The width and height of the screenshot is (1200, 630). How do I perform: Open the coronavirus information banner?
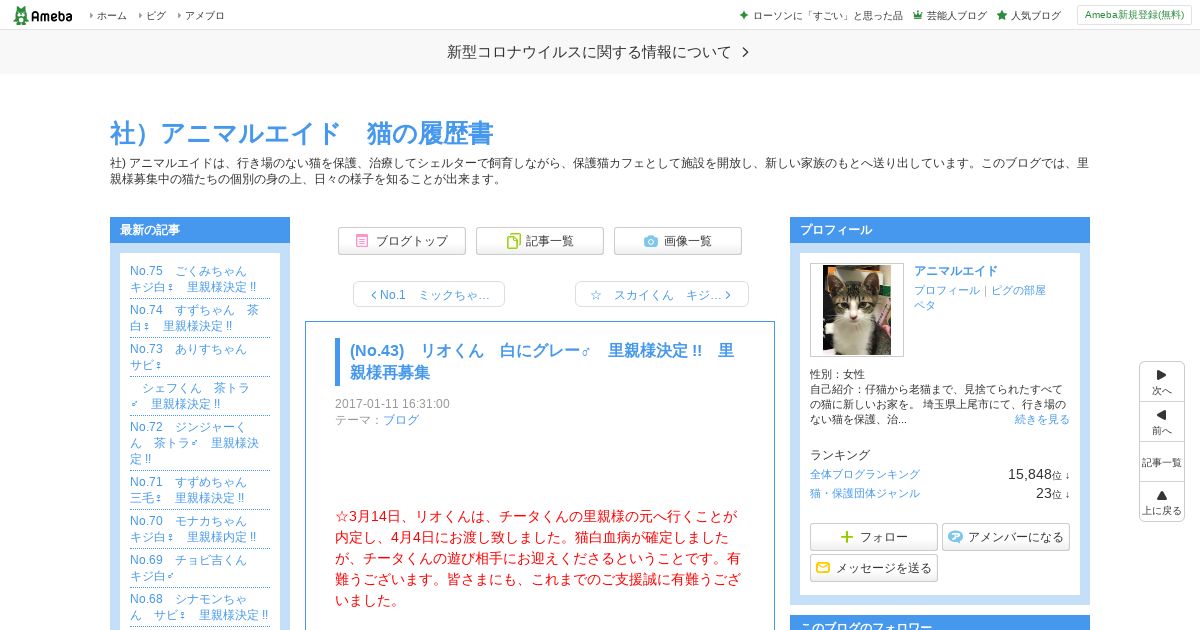pyautogui.click(x=598, y=52)
